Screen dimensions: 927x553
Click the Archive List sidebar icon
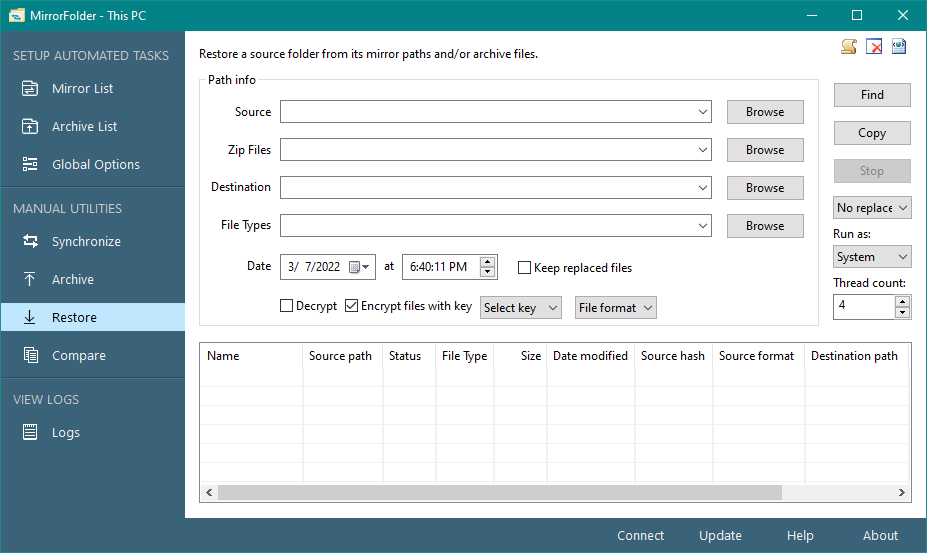(30, 127)
